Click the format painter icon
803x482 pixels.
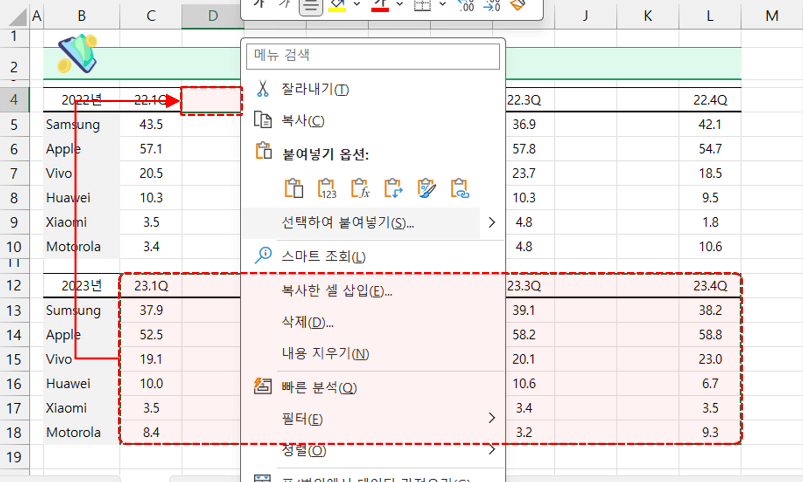click(518, 5)
